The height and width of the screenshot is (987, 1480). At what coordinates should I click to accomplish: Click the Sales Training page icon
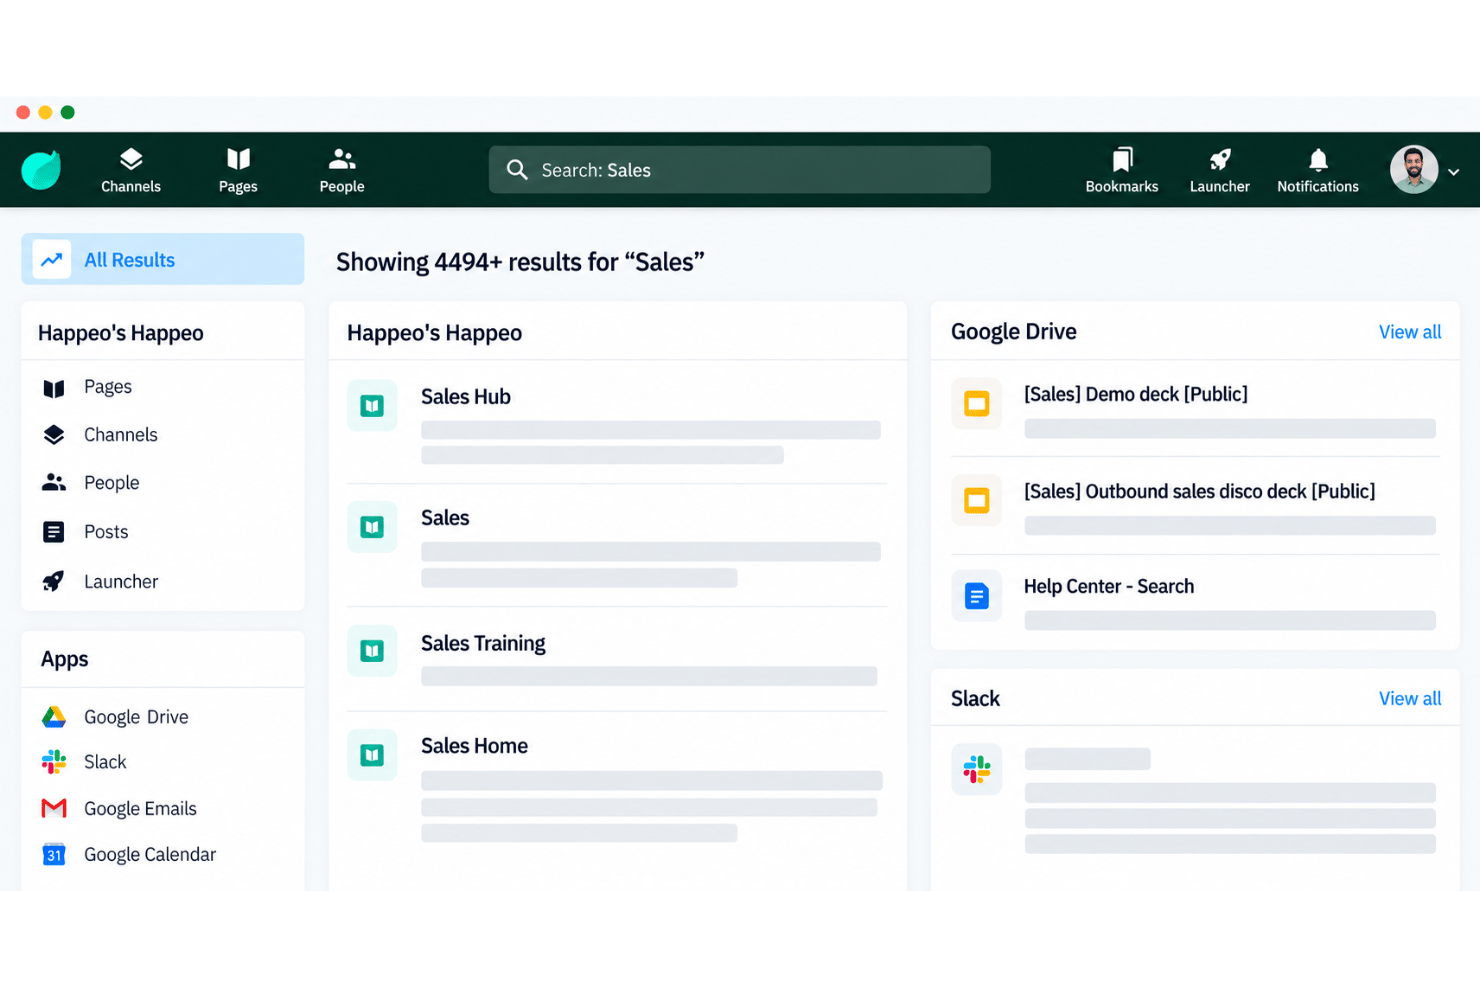(372, 651)
